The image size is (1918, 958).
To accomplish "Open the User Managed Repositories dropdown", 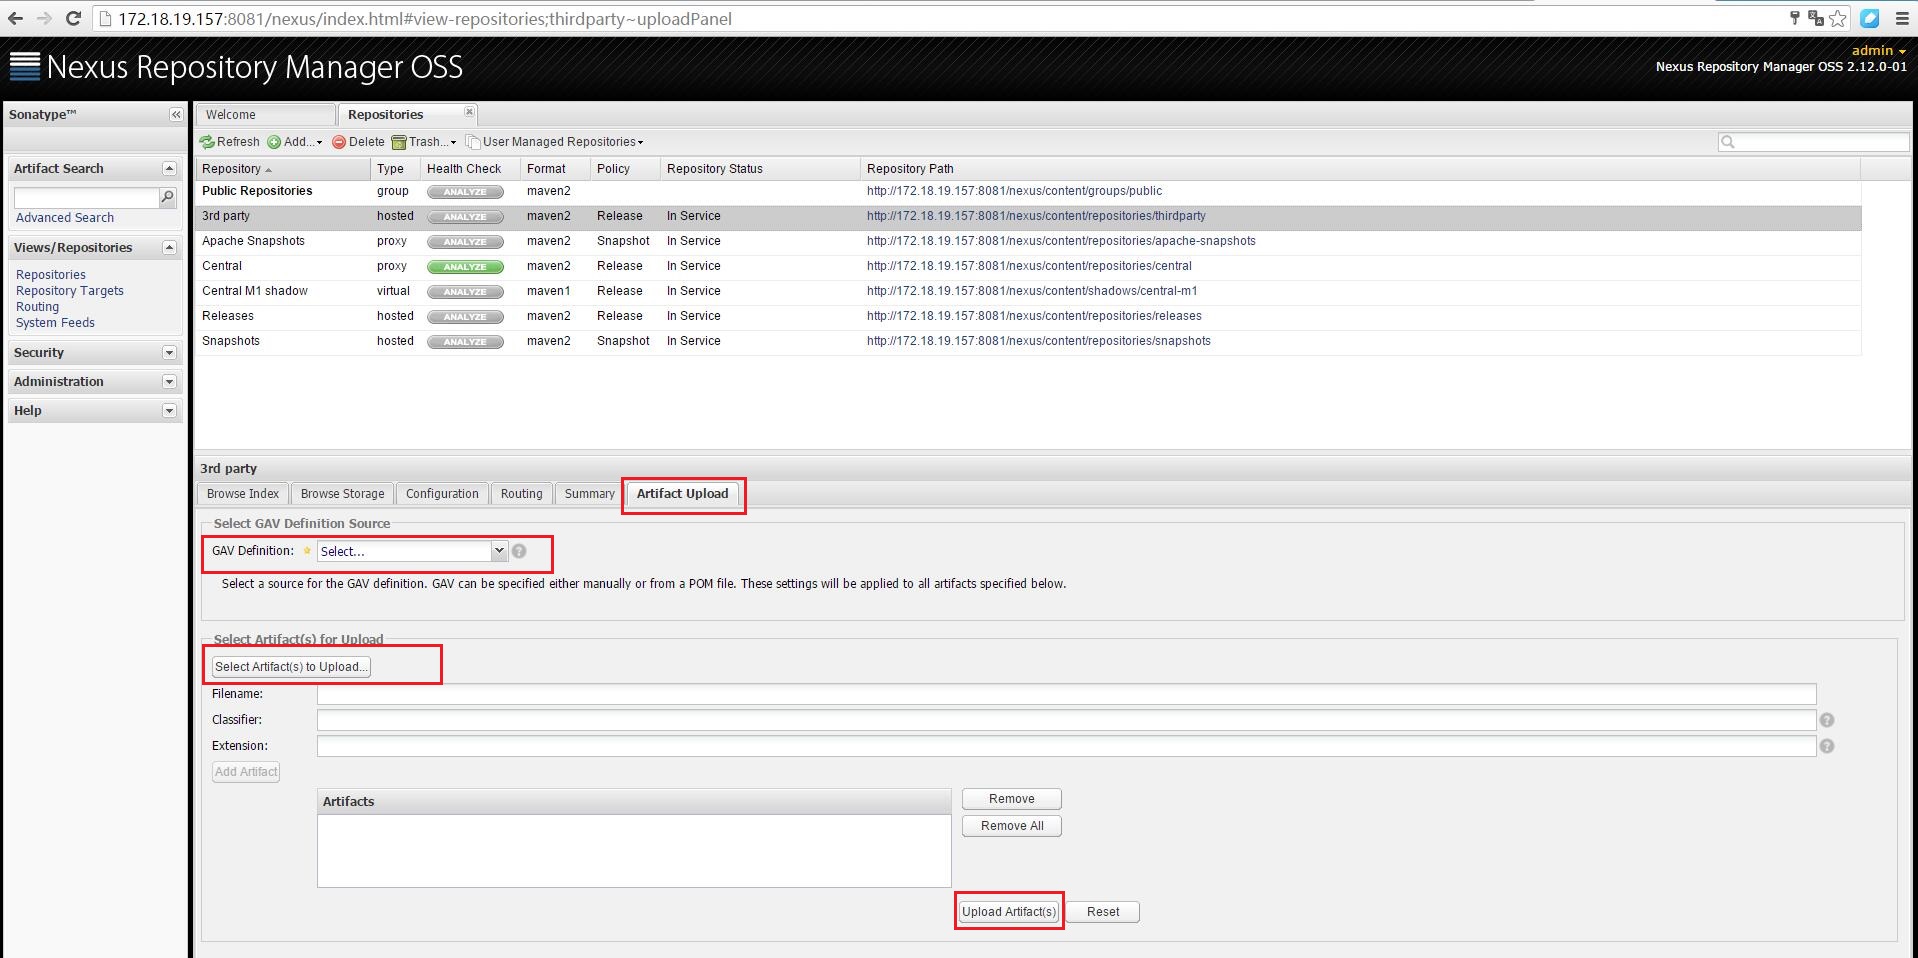I will tap(555, 142).
